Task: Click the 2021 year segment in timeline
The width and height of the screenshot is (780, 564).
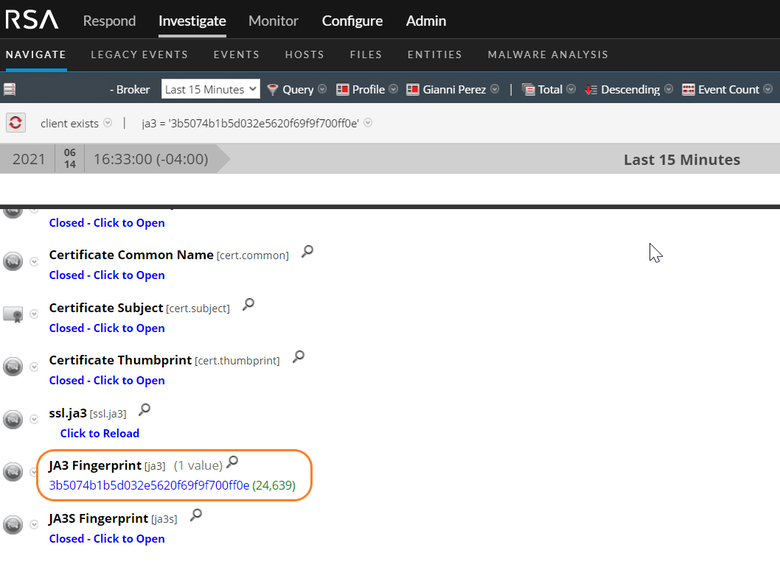Action: pos(28,159)
